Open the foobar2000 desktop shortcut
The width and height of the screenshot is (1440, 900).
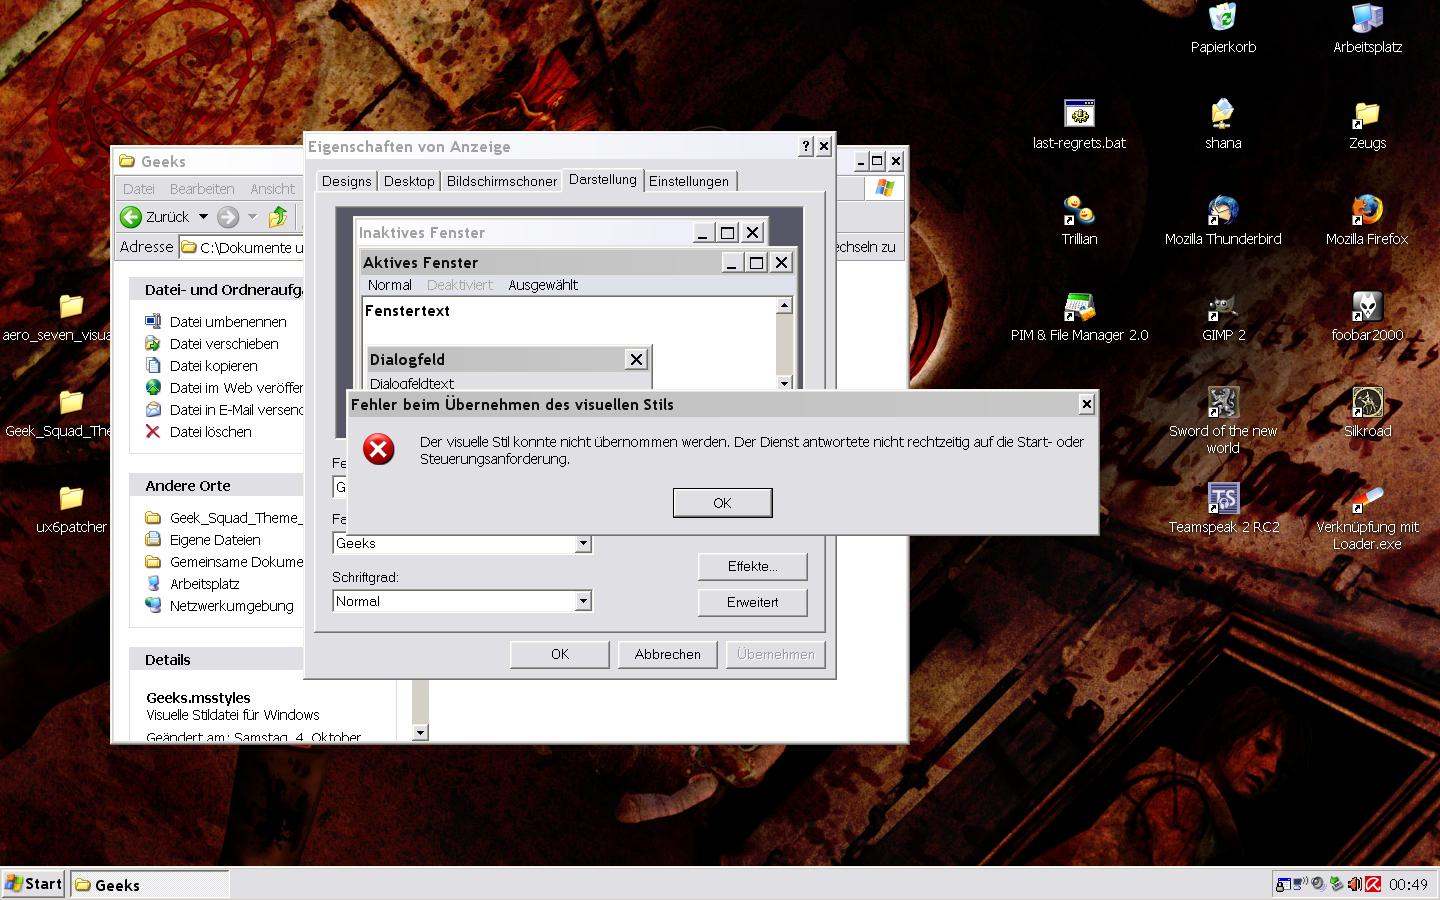coord(1366,308)
